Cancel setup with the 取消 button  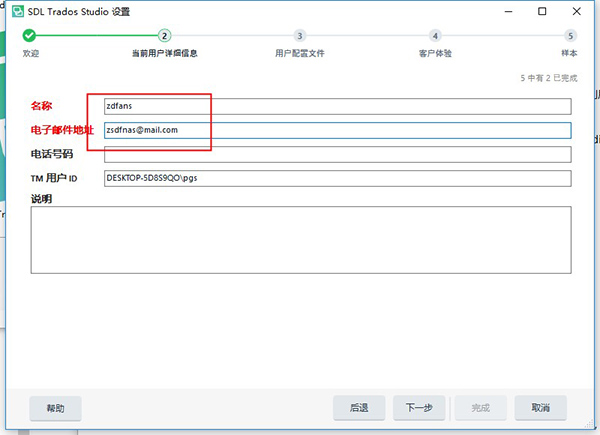[541, 408]
